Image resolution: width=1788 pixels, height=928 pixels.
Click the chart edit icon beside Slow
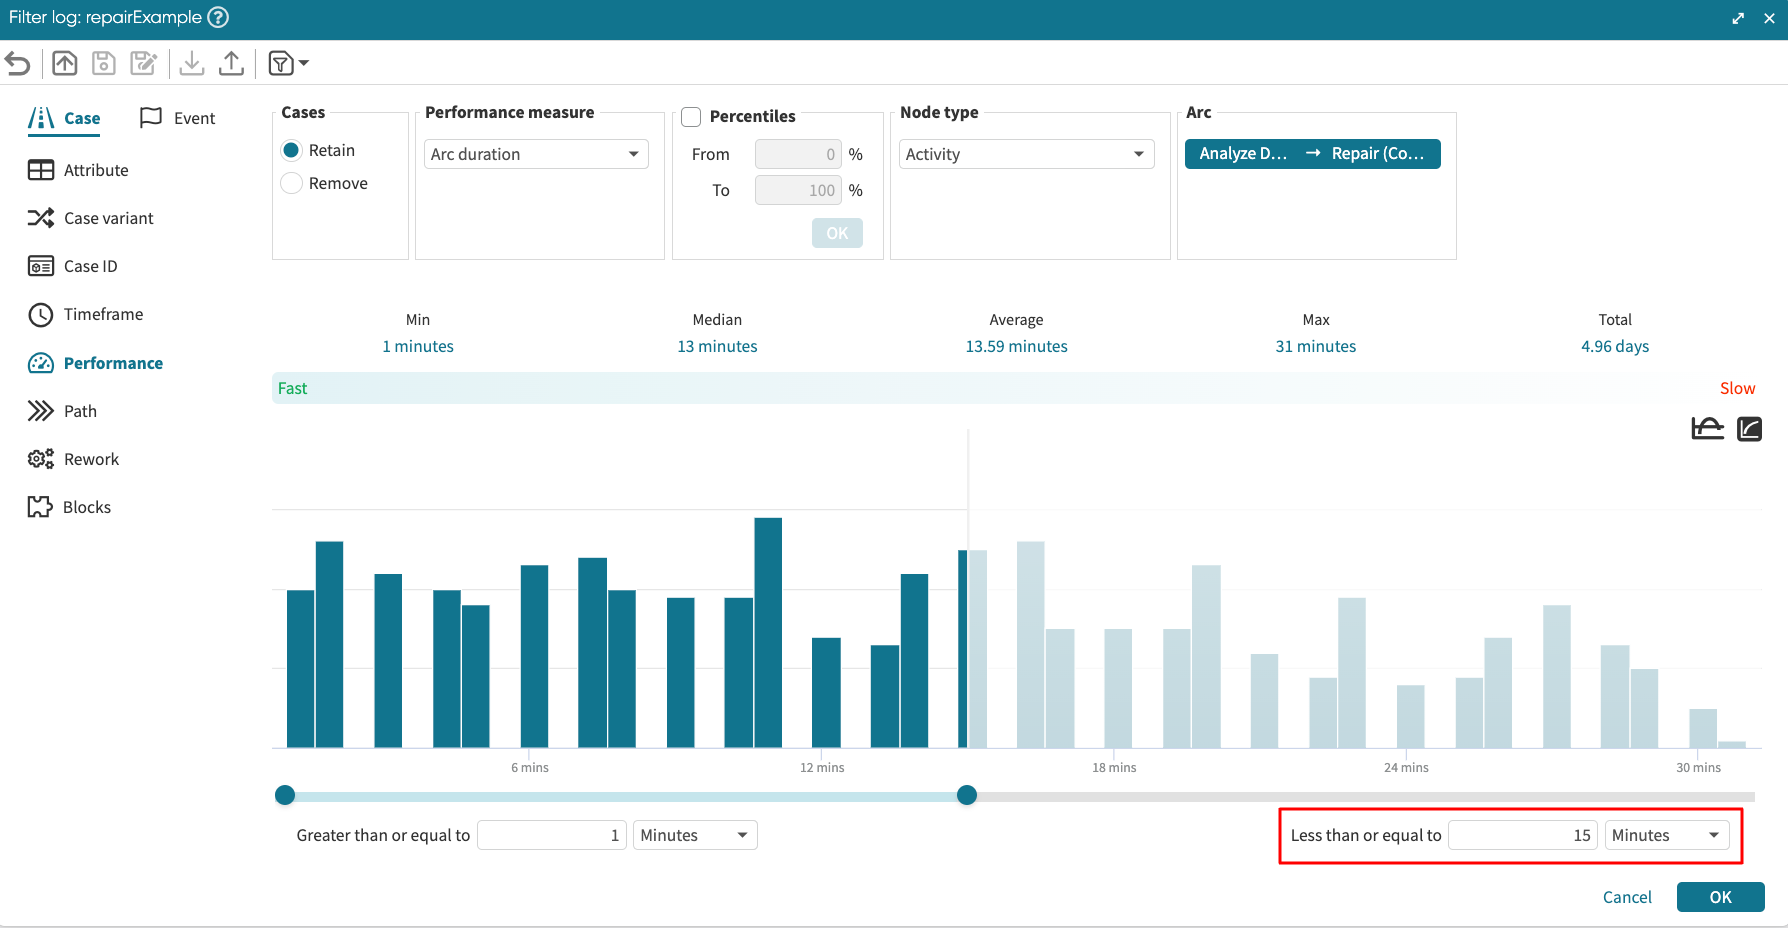[x=1749, y=429]
